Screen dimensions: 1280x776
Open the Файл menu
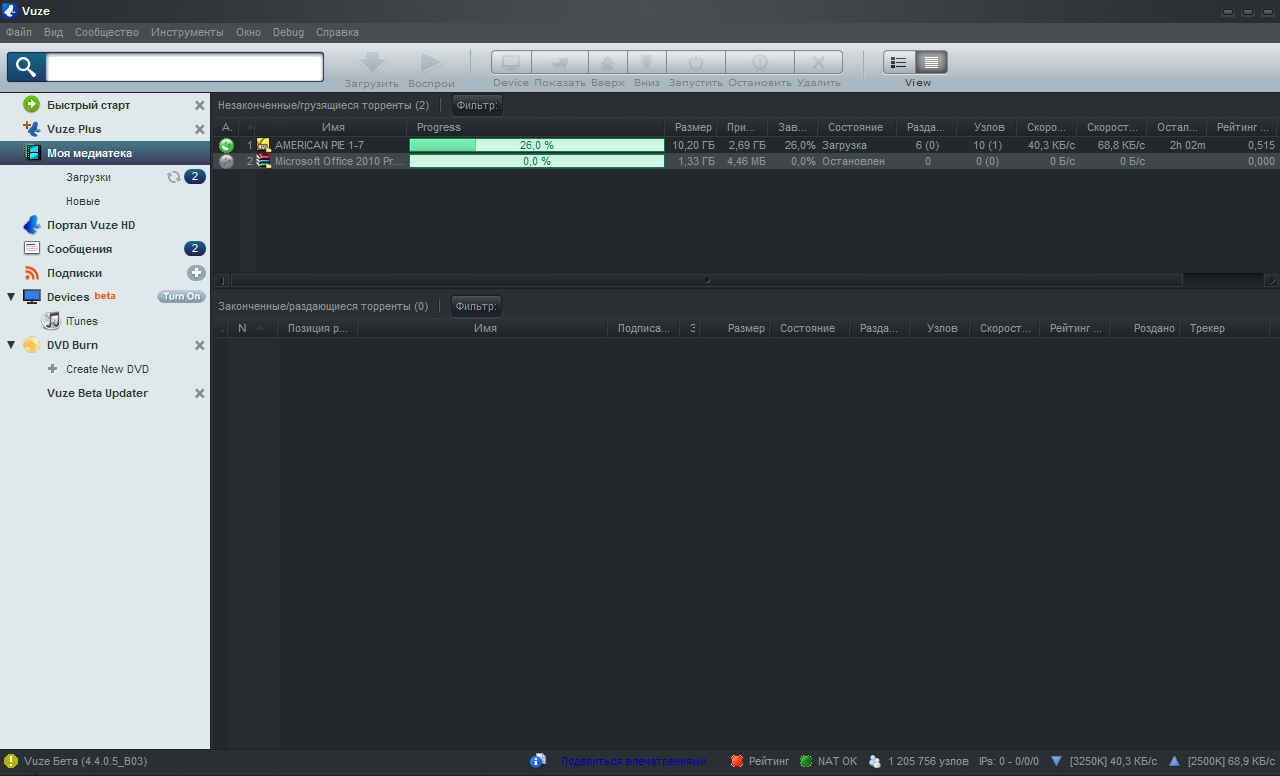point(19,32)
